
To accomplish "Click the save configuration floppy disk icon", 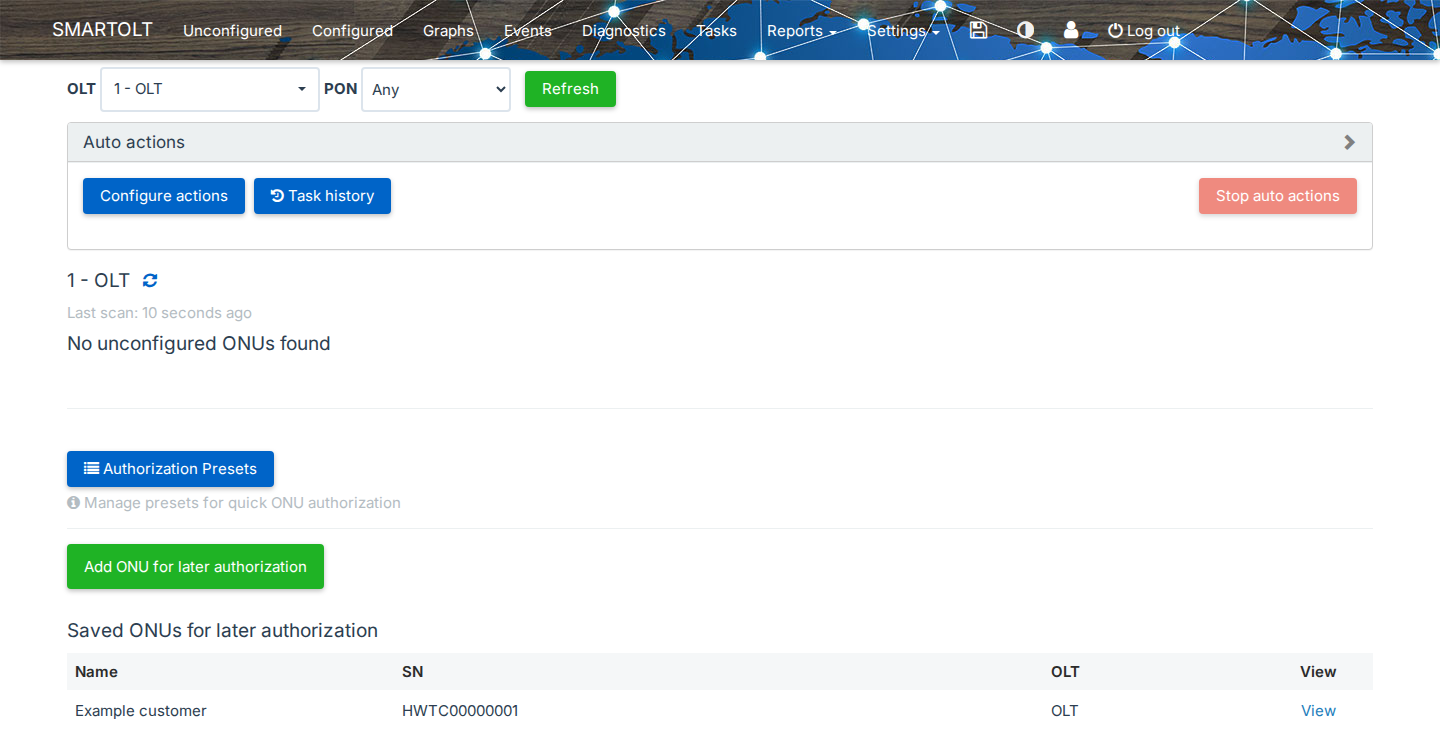I will 978,30.
